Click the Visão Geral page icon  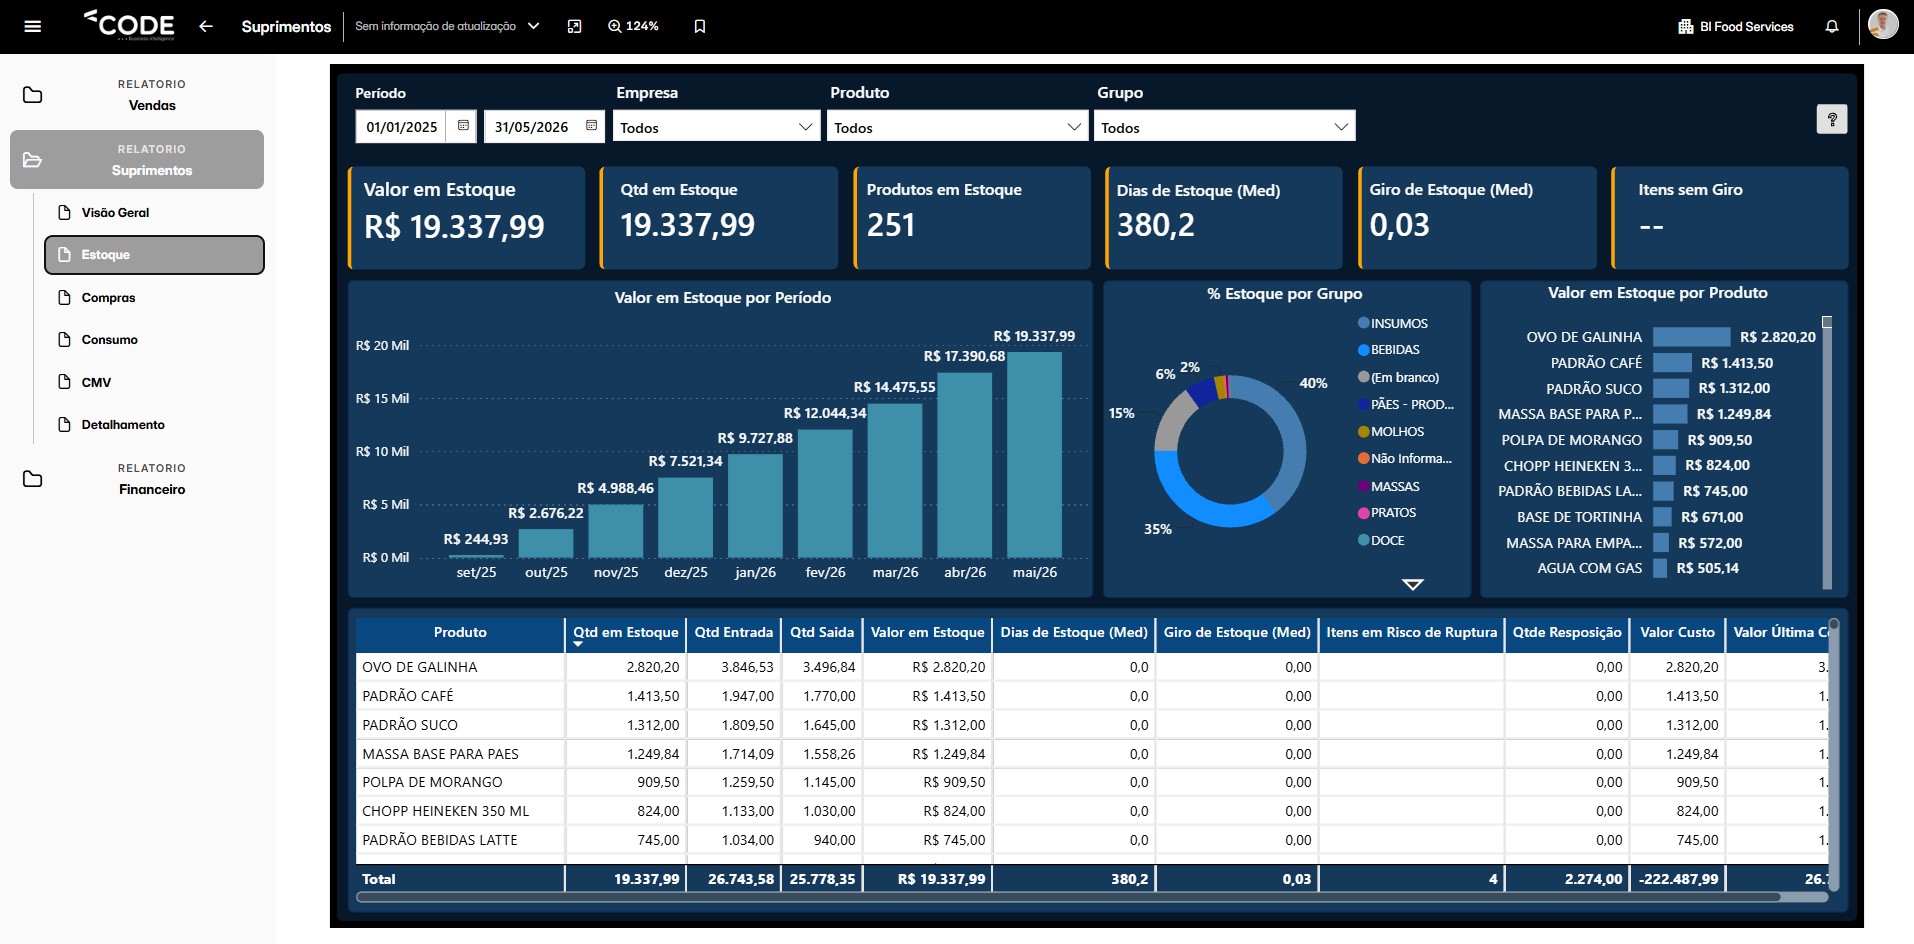(64, 212)
